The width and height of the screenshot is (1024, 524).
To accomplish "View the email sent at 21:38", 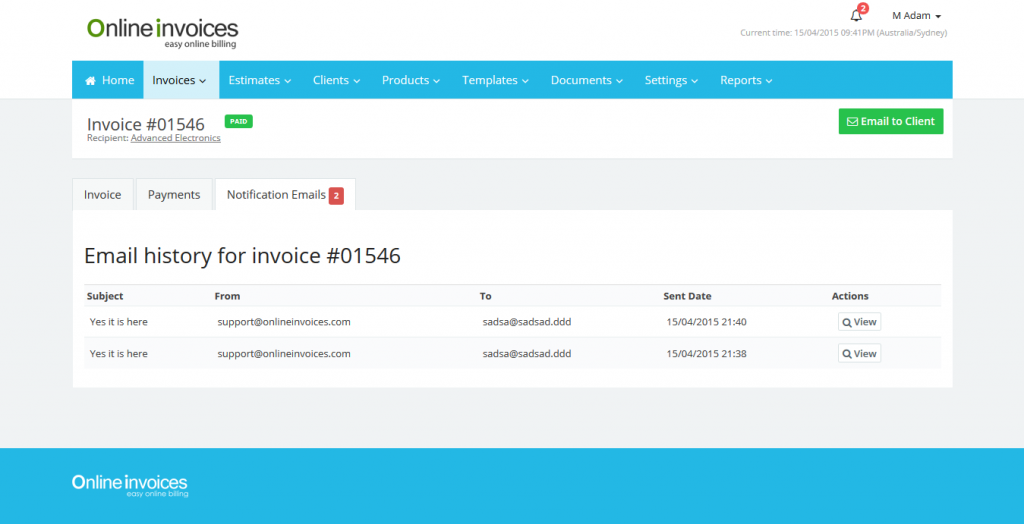I will [859, 353].
